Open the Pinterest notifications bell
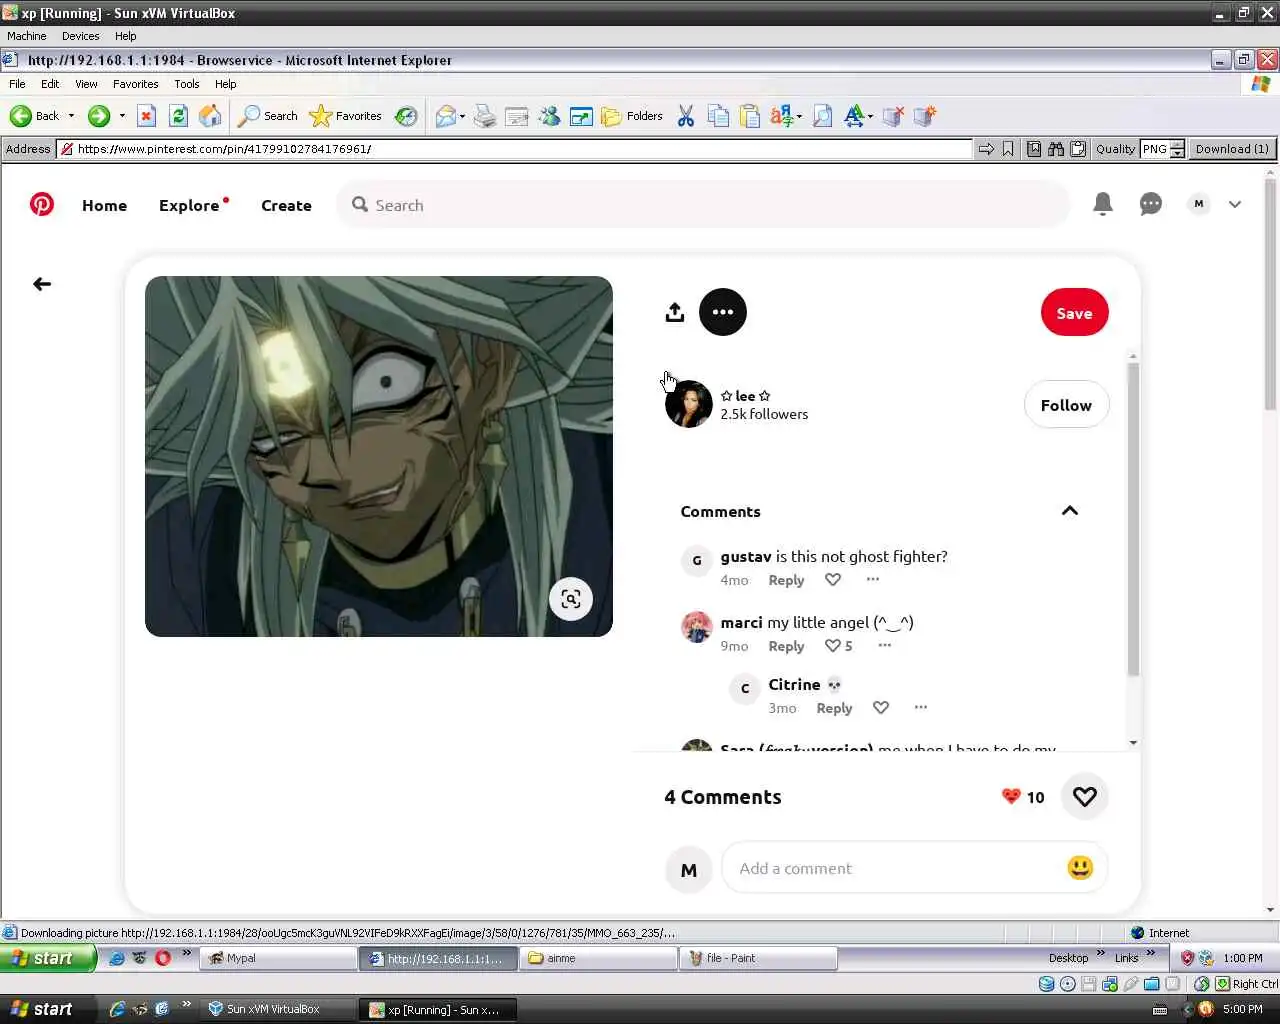The image size is (1280, 1024). point(1103,204)
